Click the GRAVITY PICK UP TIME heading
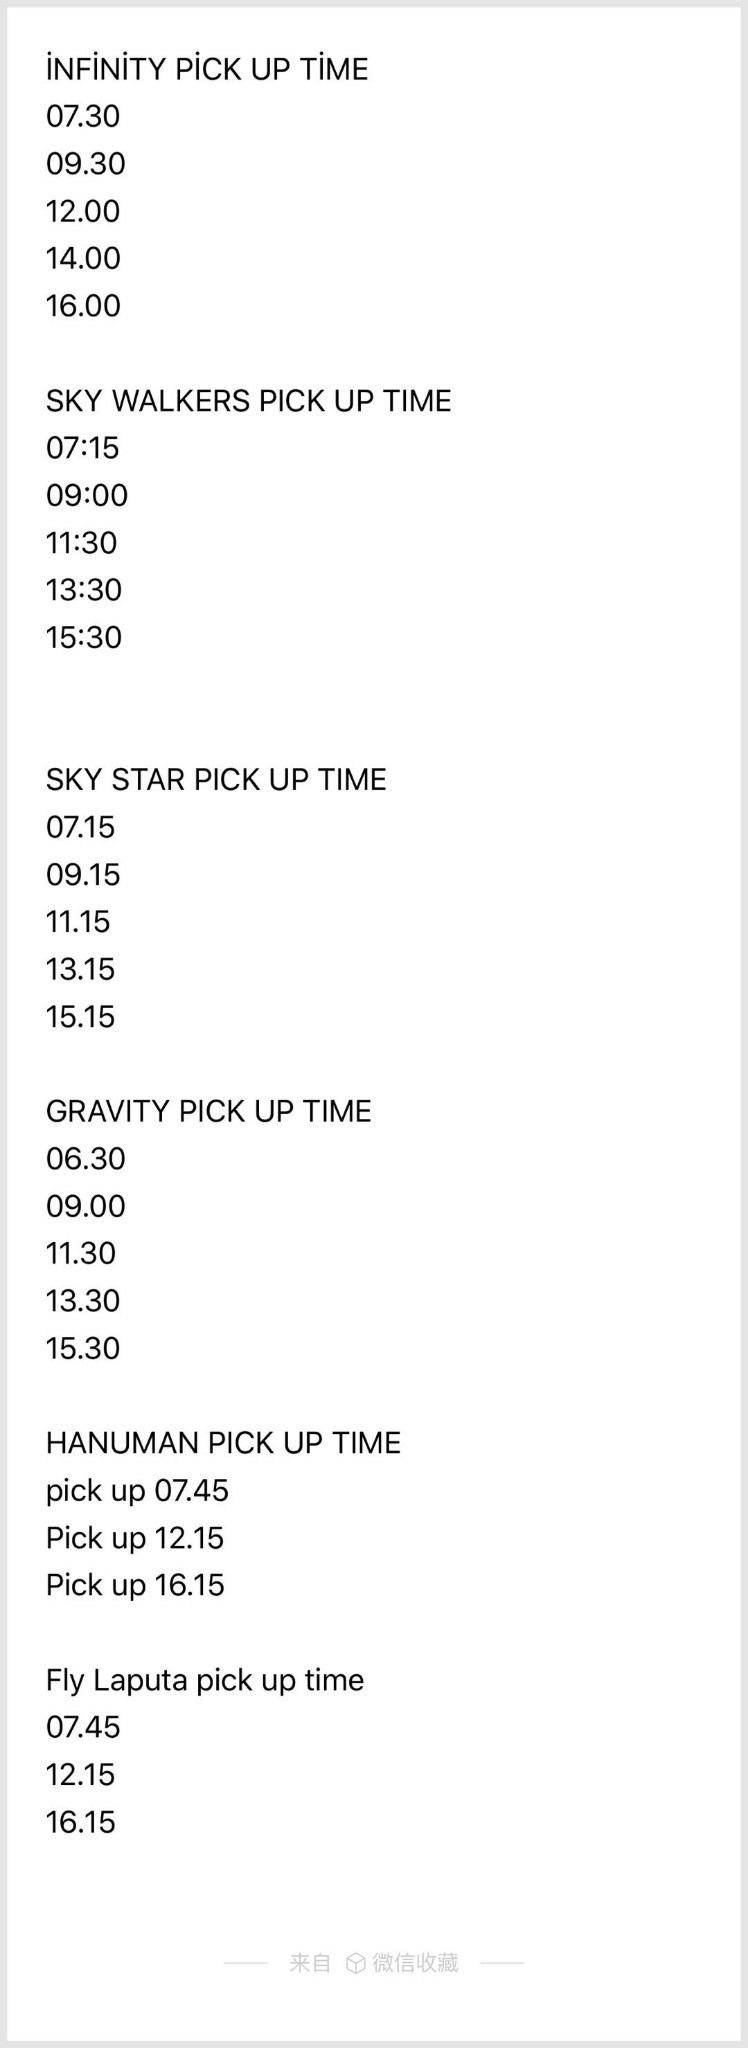Viewport: 748px width, 2048px height. pos(209,1111)
